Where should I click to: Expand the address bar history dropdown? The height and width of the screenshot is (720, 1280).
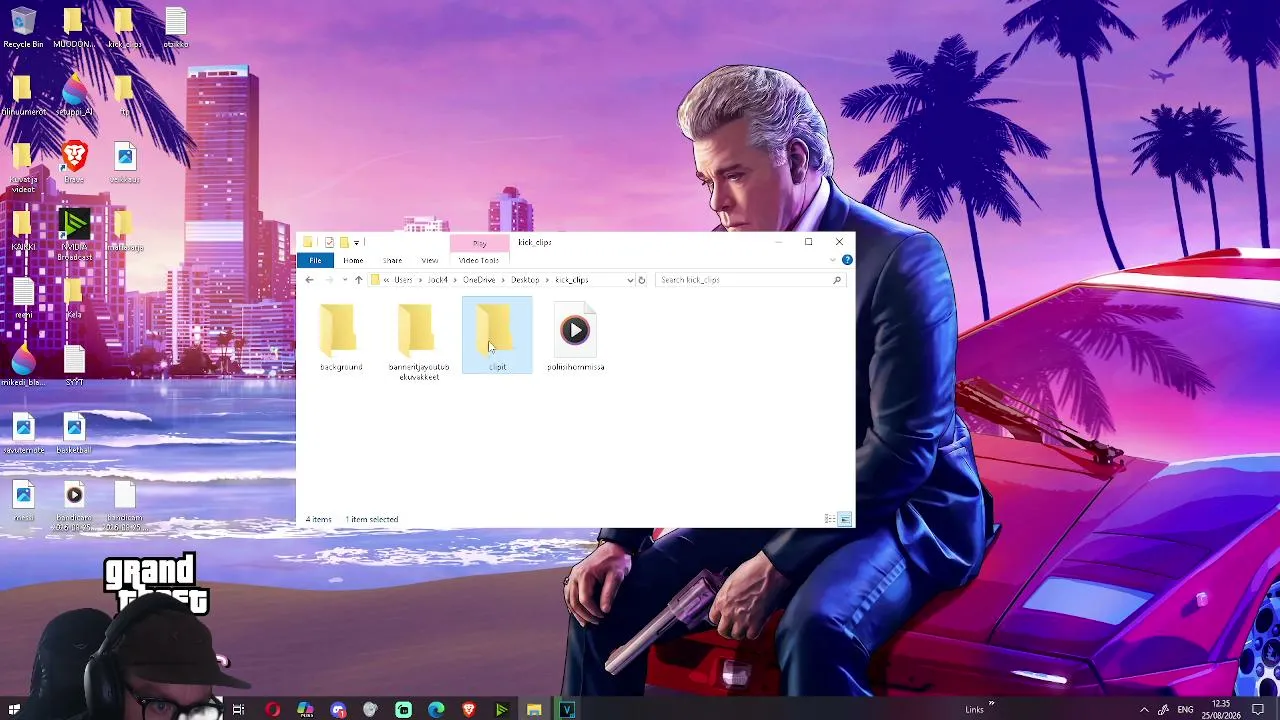(630, 280)
